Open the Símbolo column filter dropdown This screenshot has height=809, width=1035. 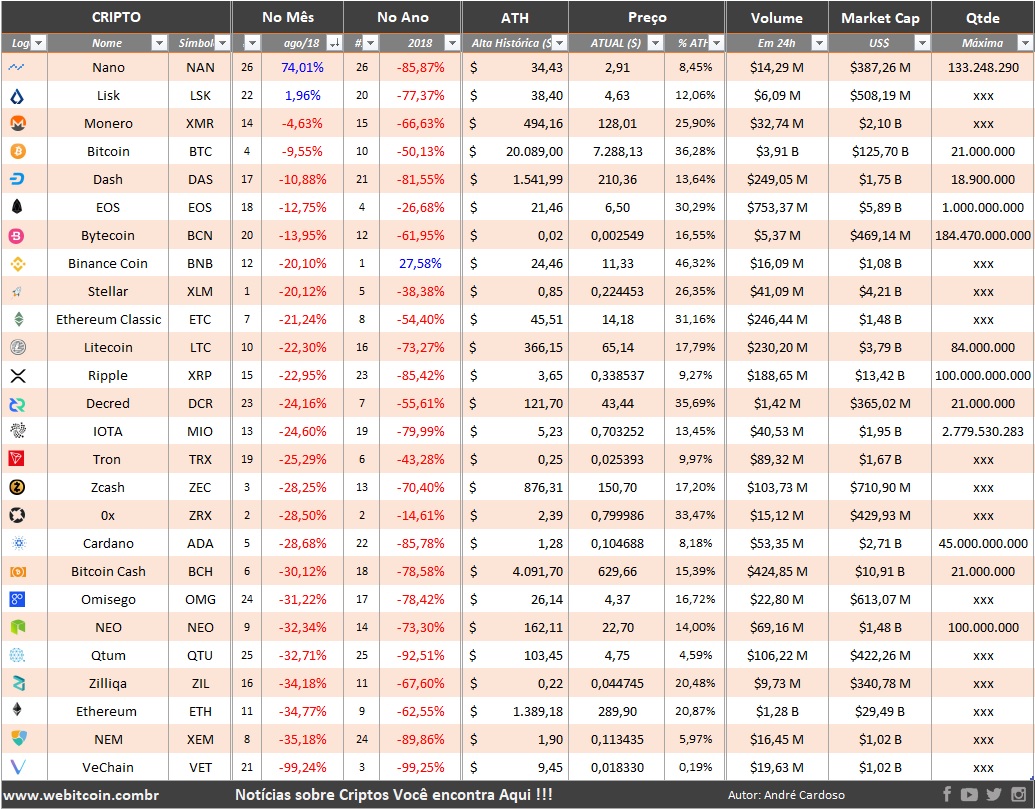[222, 43]
